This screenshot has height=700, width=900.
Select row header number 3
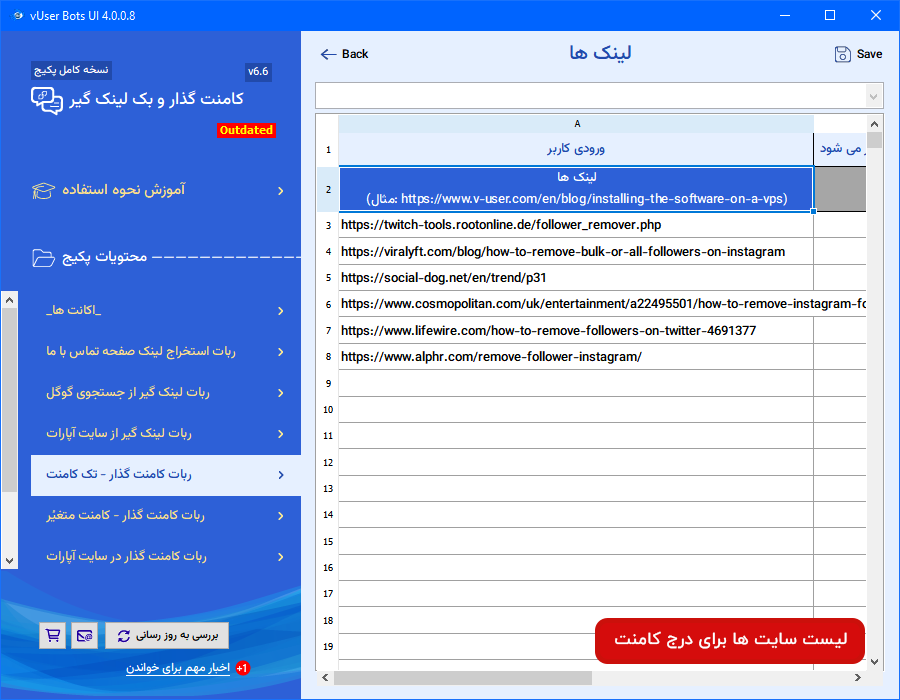click(328, 225)
